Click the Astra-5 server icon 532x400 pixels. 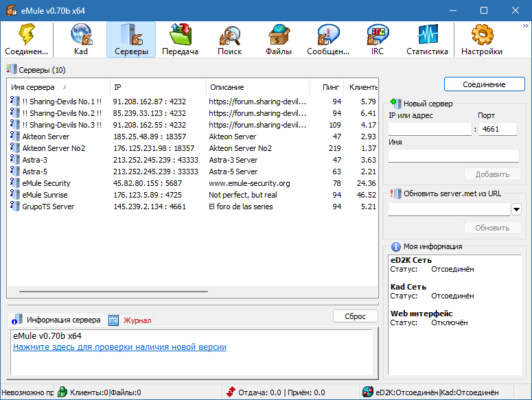[x=15, y=171]
